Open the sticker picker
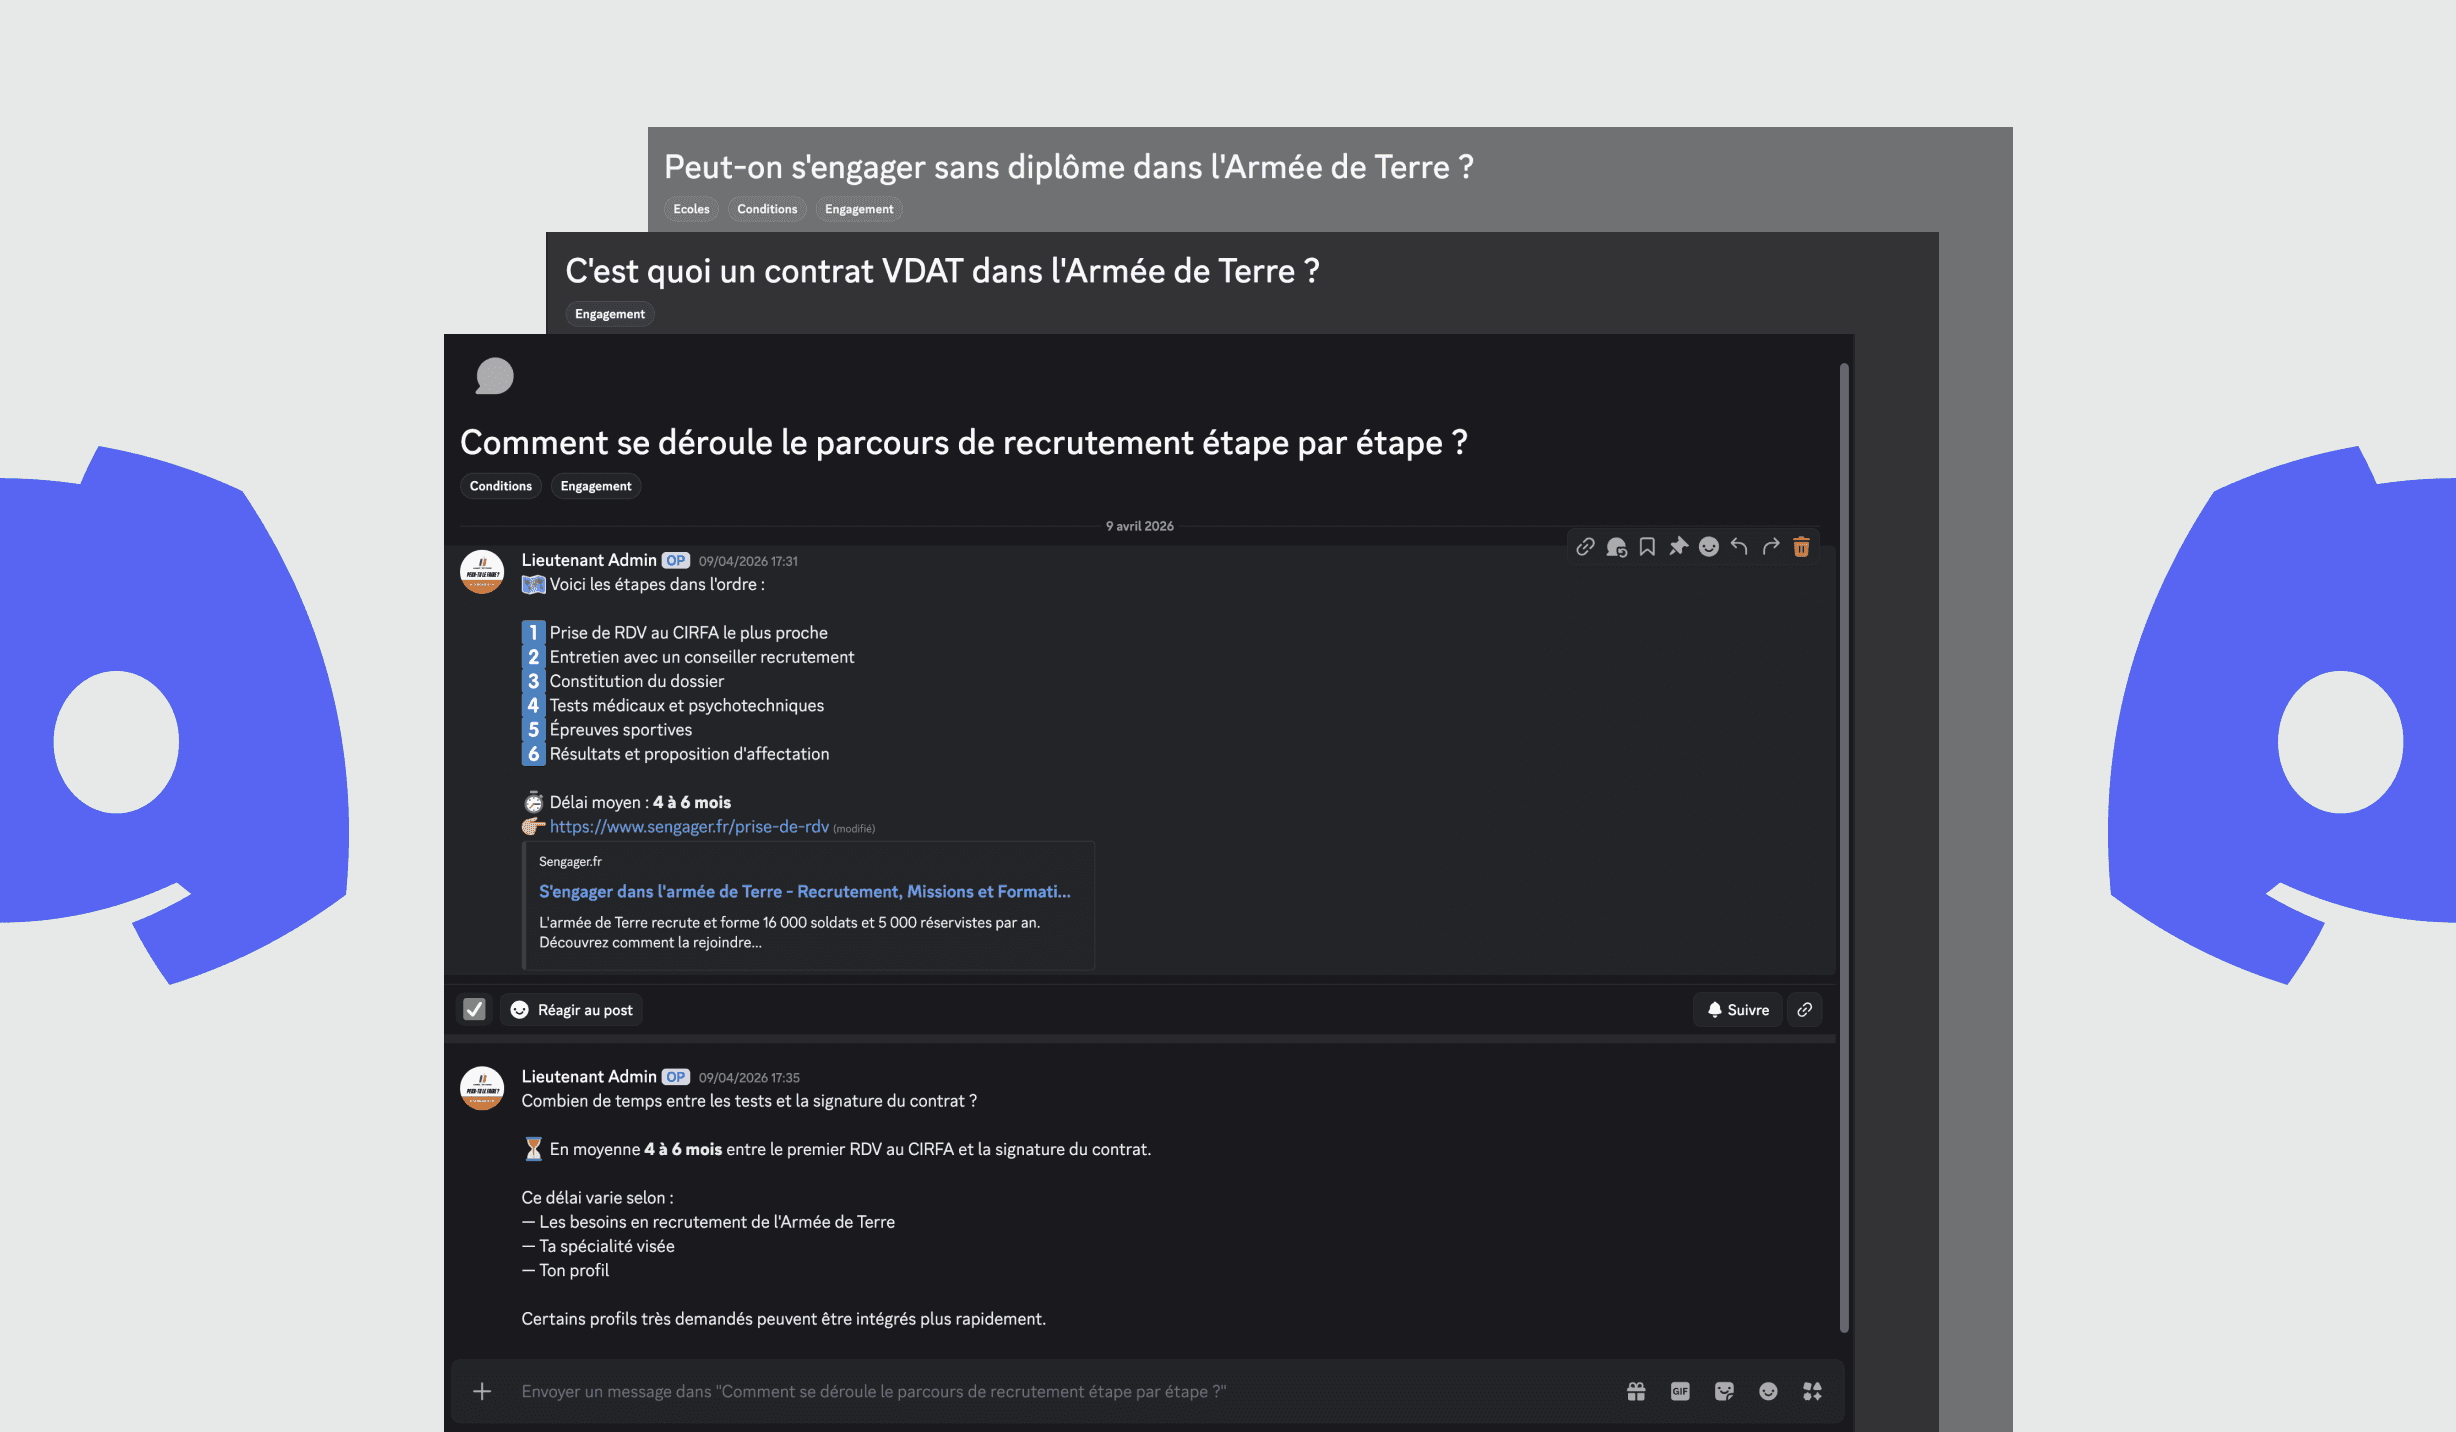Image resolution: width=2456 pixels, height=1432 pixels. (x=1724, y=1391)
